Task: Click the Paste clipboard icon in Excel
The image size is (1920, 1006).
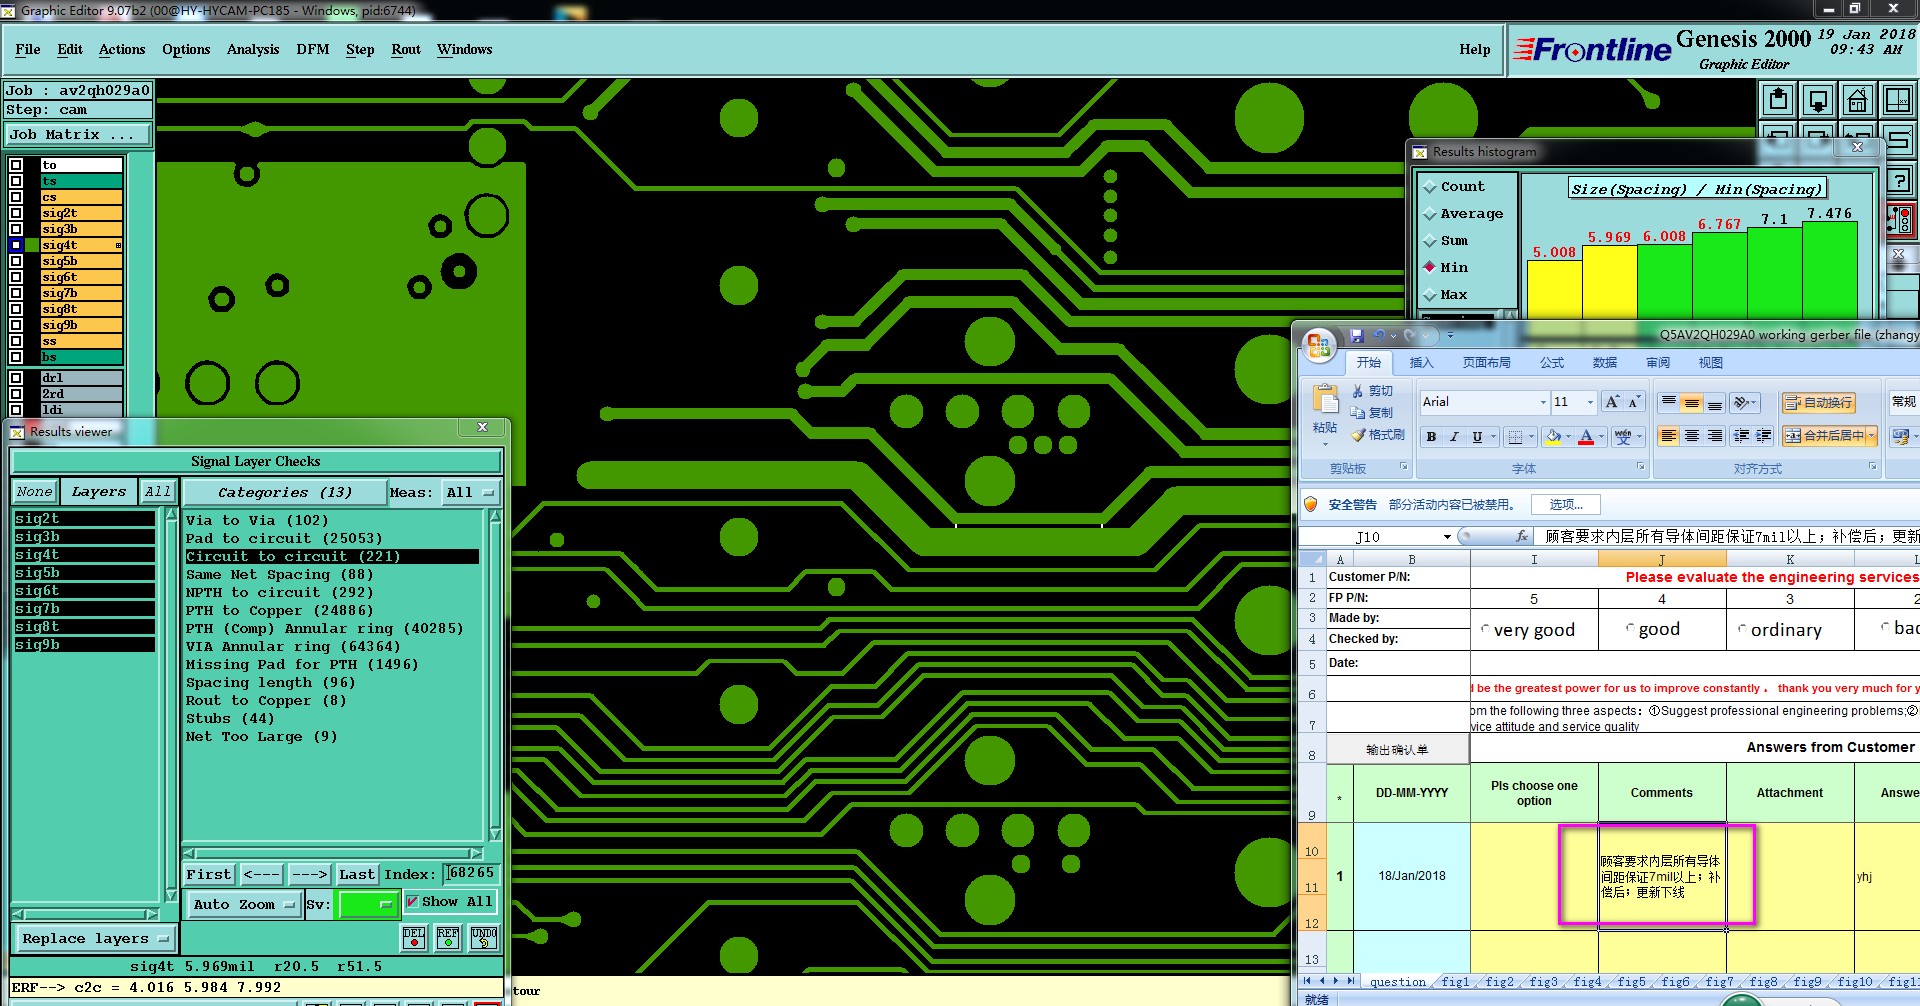Action: (x=1326, y=400)
